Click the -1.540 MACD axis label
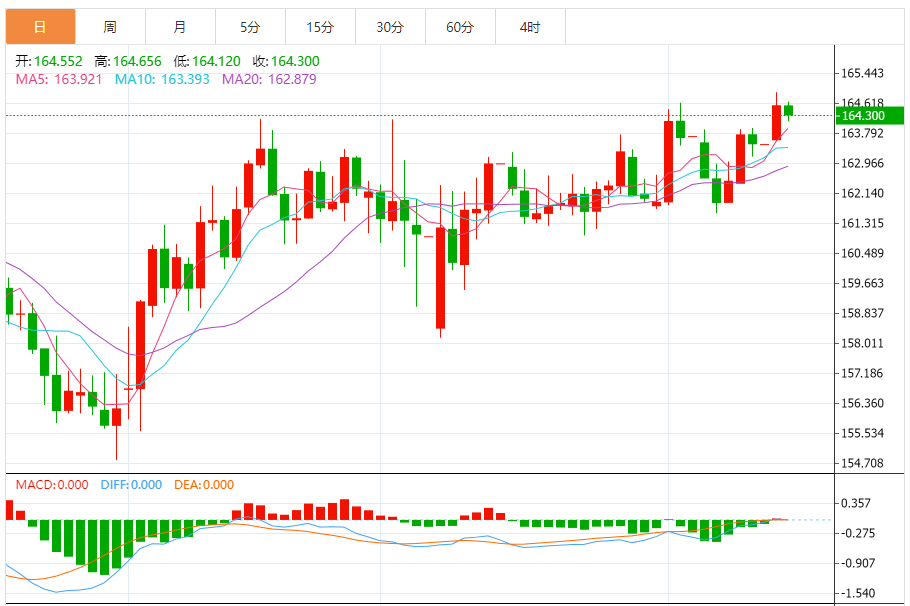Image resolution: width=910 pixels, height=606 pixels. (858, 593)
